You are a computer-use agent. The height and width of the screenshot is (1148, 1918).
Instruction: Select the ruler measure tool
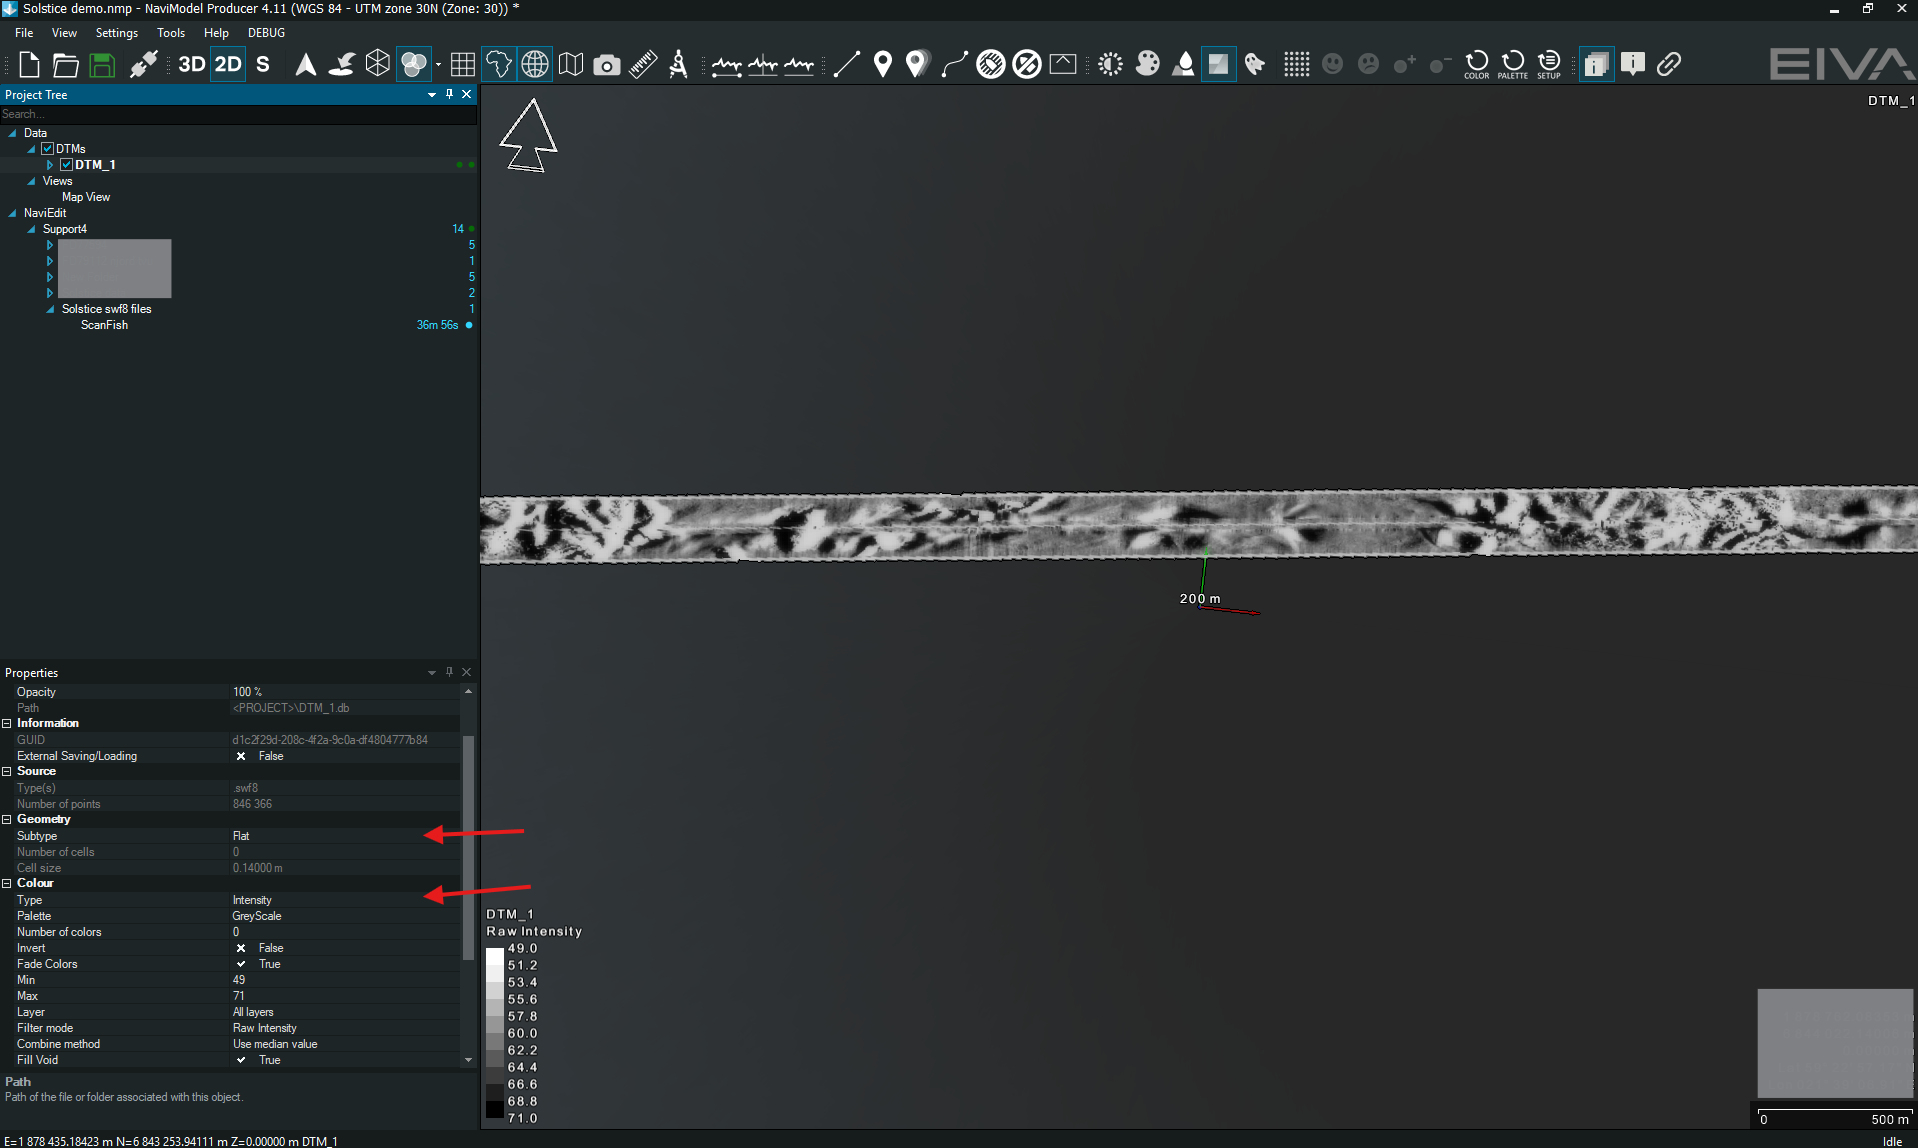(x=643, y=65)
